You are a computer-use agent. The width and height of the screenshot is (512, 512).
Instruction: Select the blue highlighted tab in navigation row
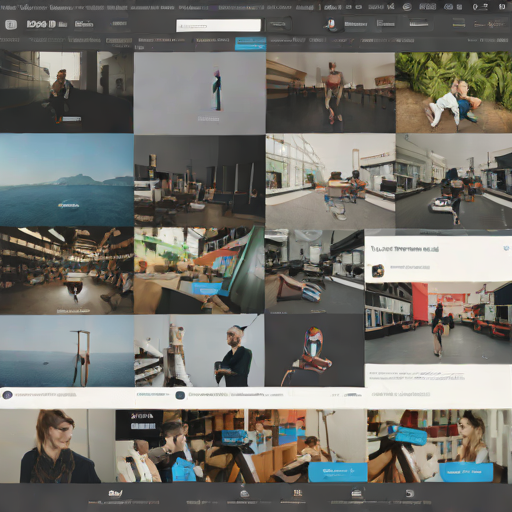click(250, 44)
